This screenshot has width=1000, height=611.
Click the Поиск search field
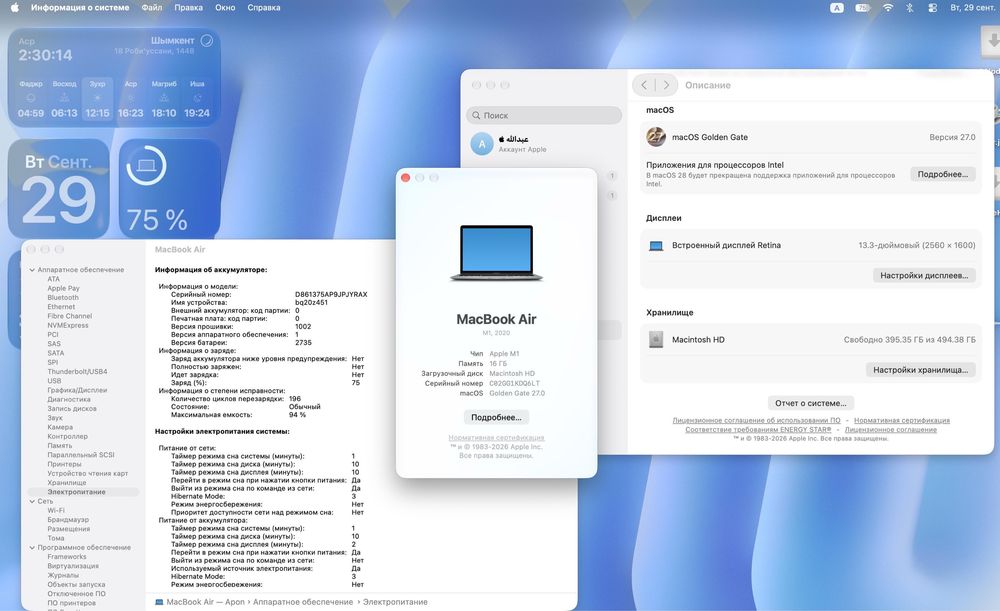544,115
